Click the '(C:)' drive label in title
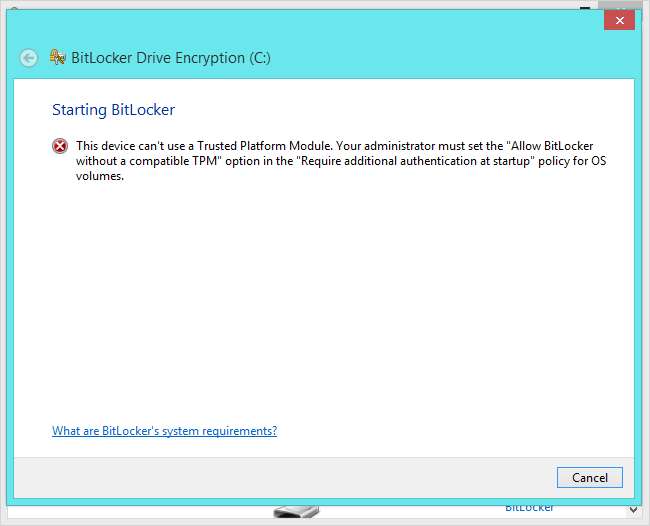650x526 pixels. [x=260, y=58]
